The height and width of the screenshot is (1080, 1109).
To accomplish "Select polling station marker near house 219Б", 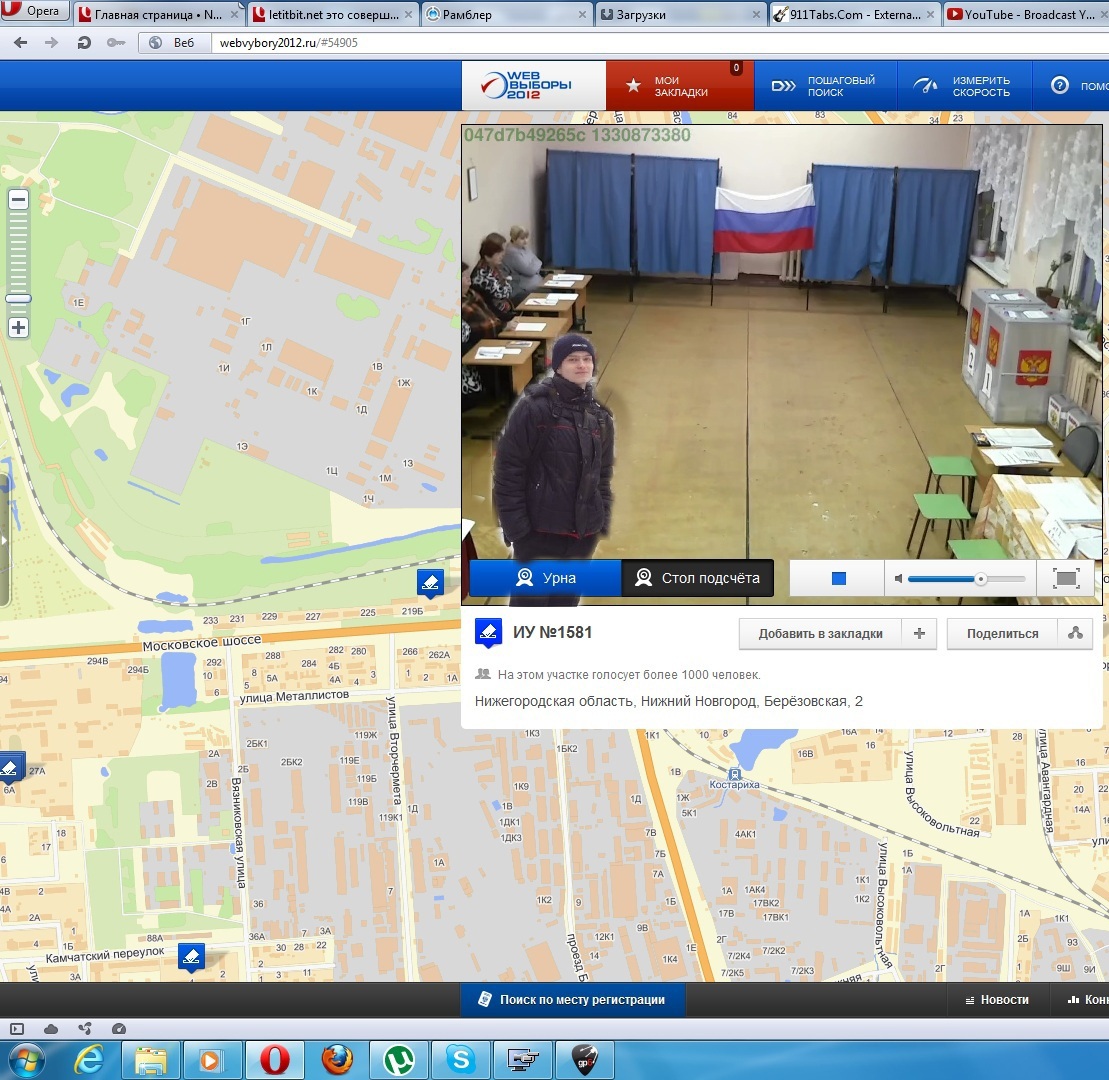I will coord(430,583).
